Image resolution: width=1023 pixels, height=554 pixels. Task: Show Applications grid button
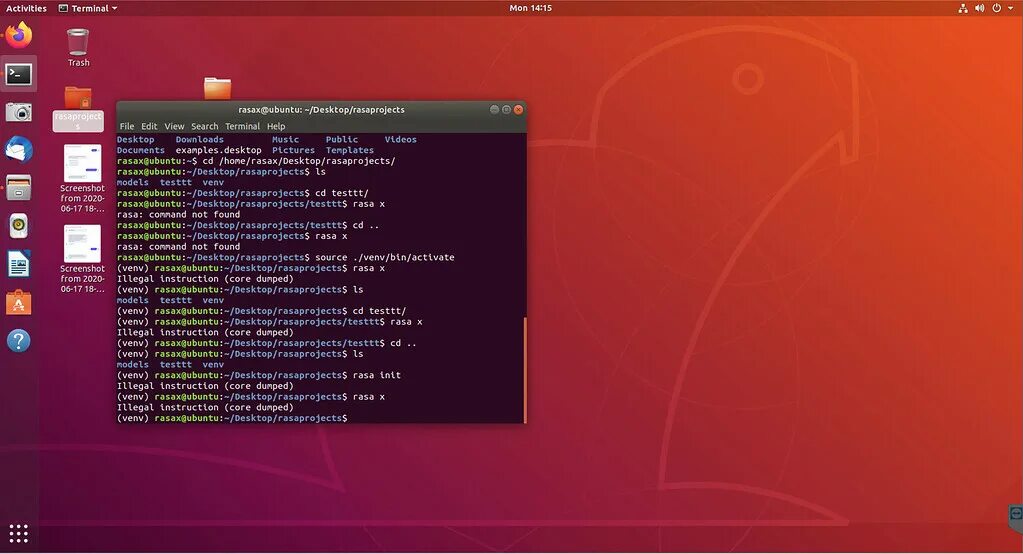coord(19,533)
